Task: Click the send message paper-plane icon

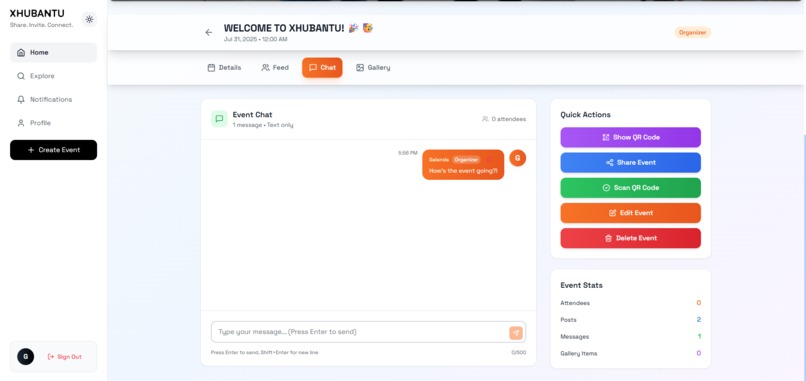Action: pyautogui.click(x=516, y=333)
